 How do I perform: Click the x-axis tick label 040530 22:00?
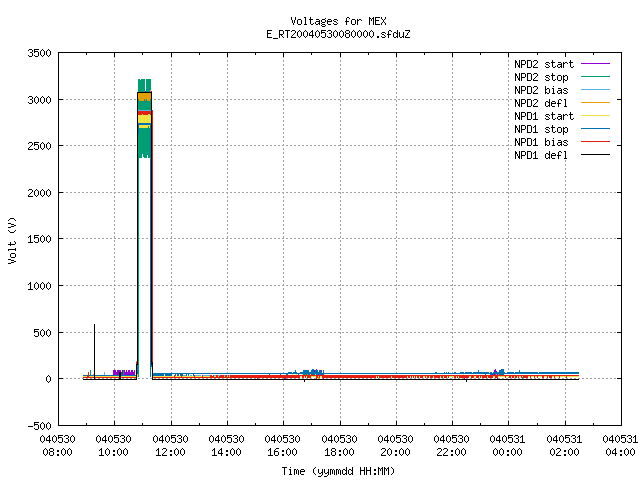(451, 446)
